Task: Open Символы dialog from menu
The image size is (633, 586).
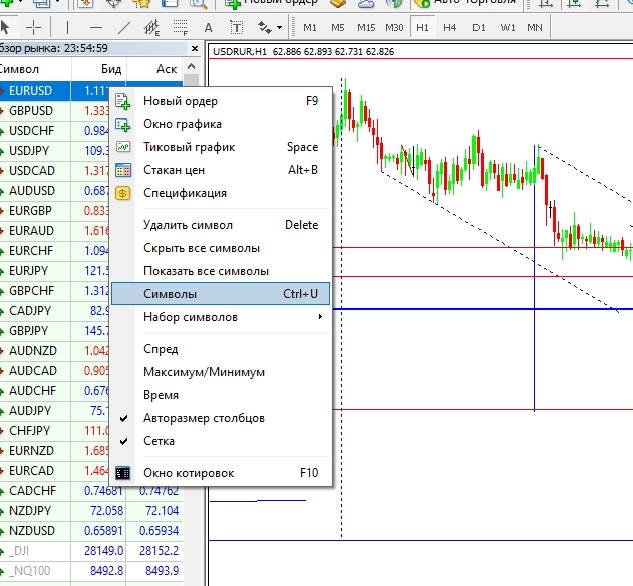Action: click(220, 294)
